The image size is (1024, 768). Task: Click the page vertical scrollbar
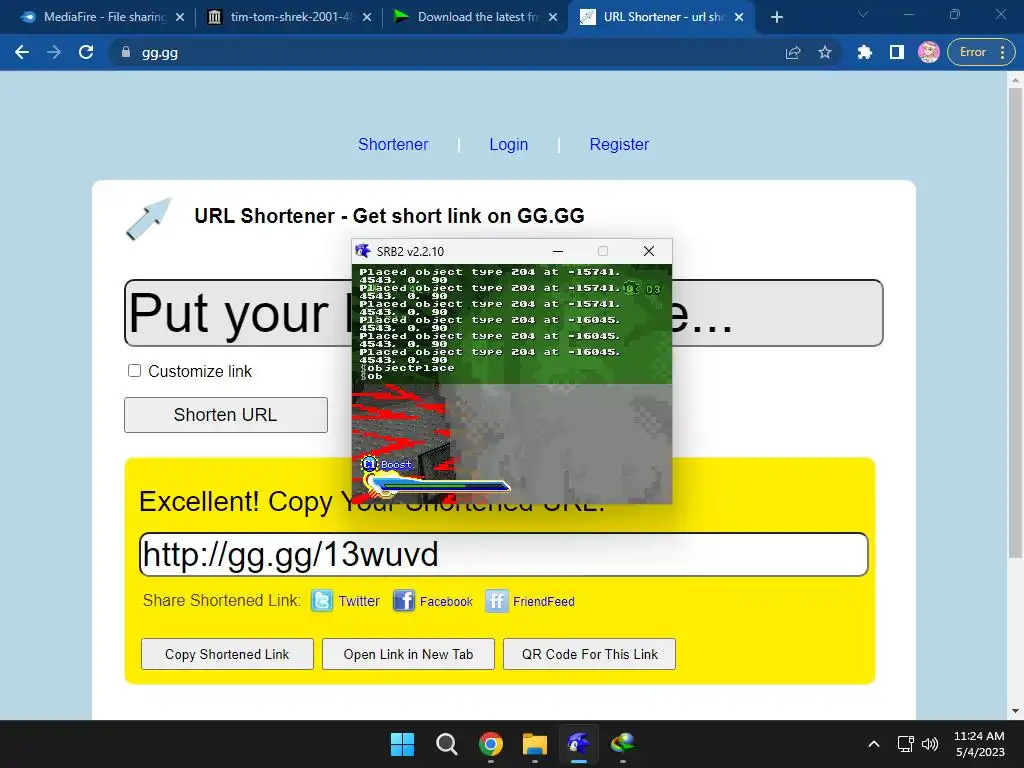[1015, 323]
